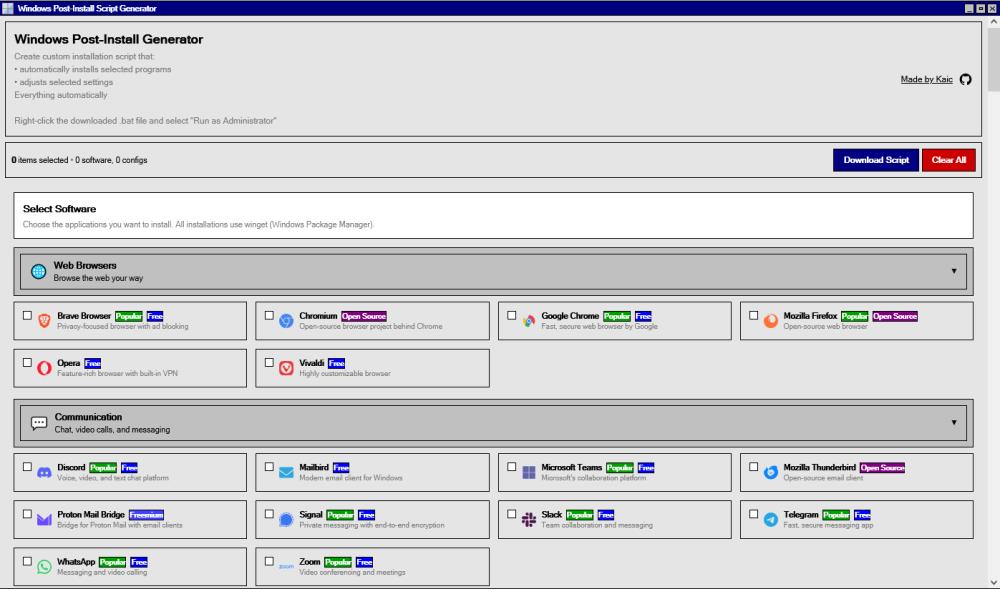Click the Clear All button
1000x589 pixels.
pyautogui.click(x=948, y=160)
